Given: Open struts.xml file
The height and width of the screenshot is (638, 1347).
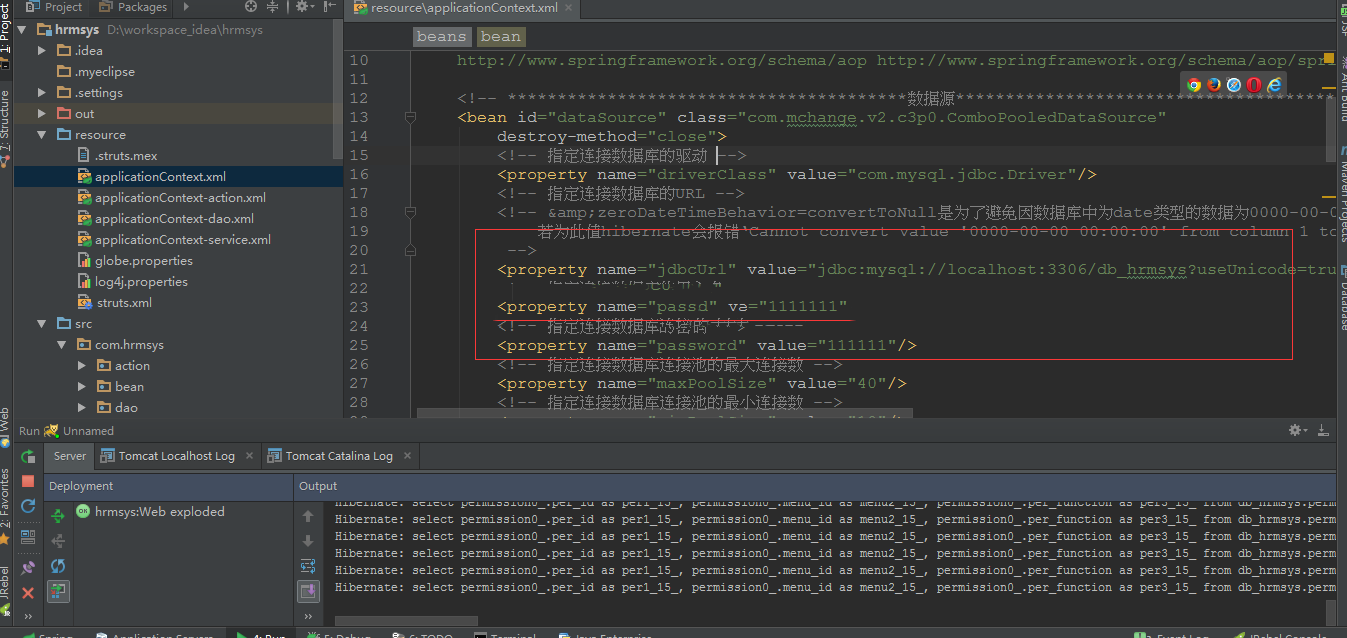Looking at the screenshot, I should [x=115, y=303].
